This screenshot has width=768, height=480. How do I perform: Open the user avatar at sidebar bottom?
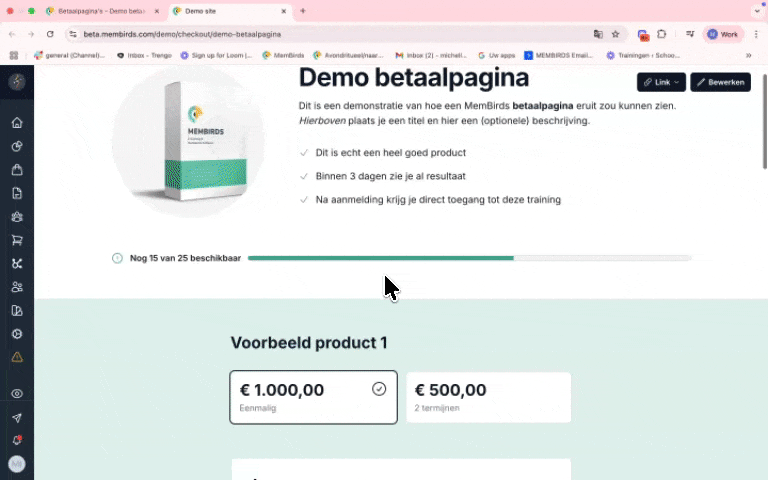coord(17,464)
